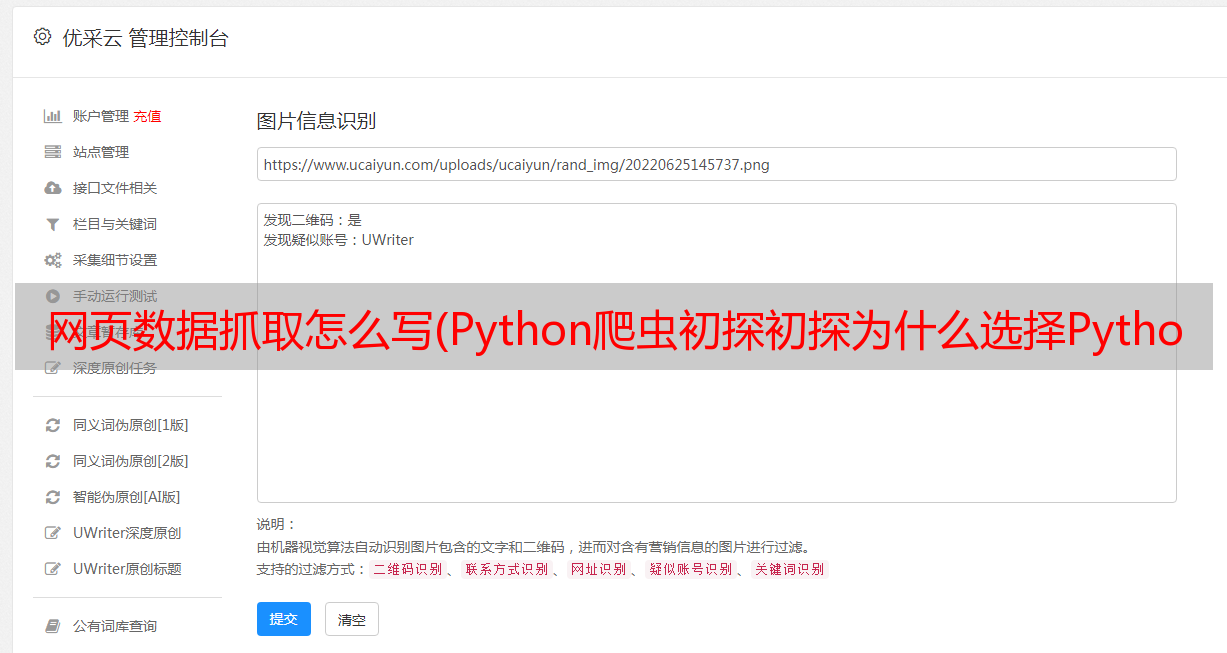Open 采集细节设置 menu item

coord(115,260)
